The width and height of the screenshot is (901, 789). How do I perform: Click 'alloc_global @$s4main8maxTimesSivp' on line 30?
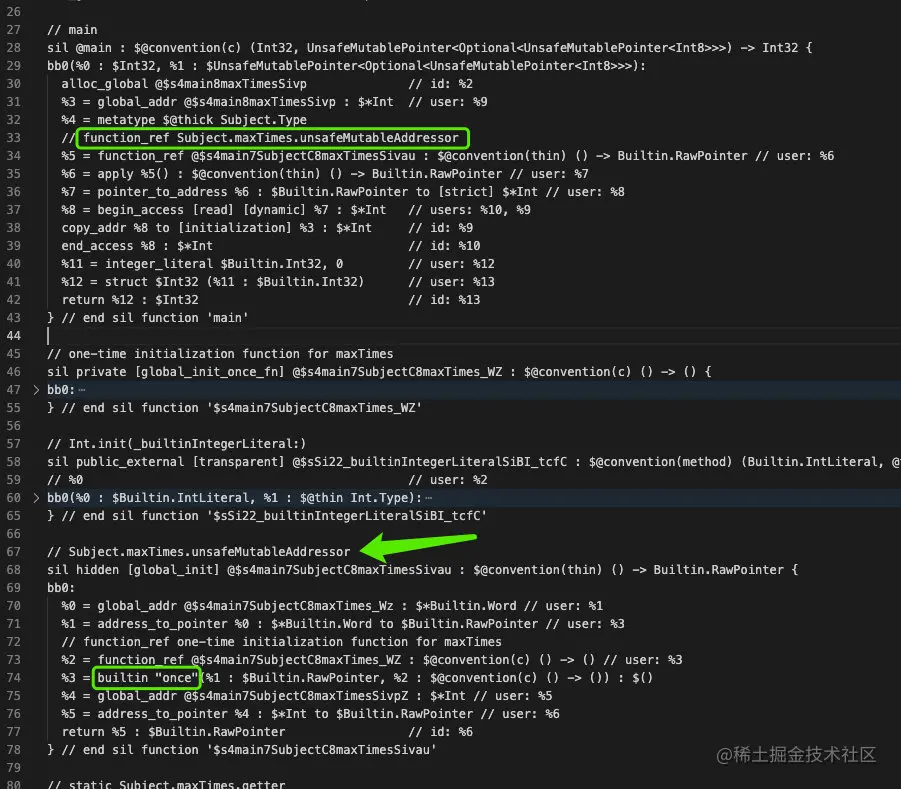point(184,84)
